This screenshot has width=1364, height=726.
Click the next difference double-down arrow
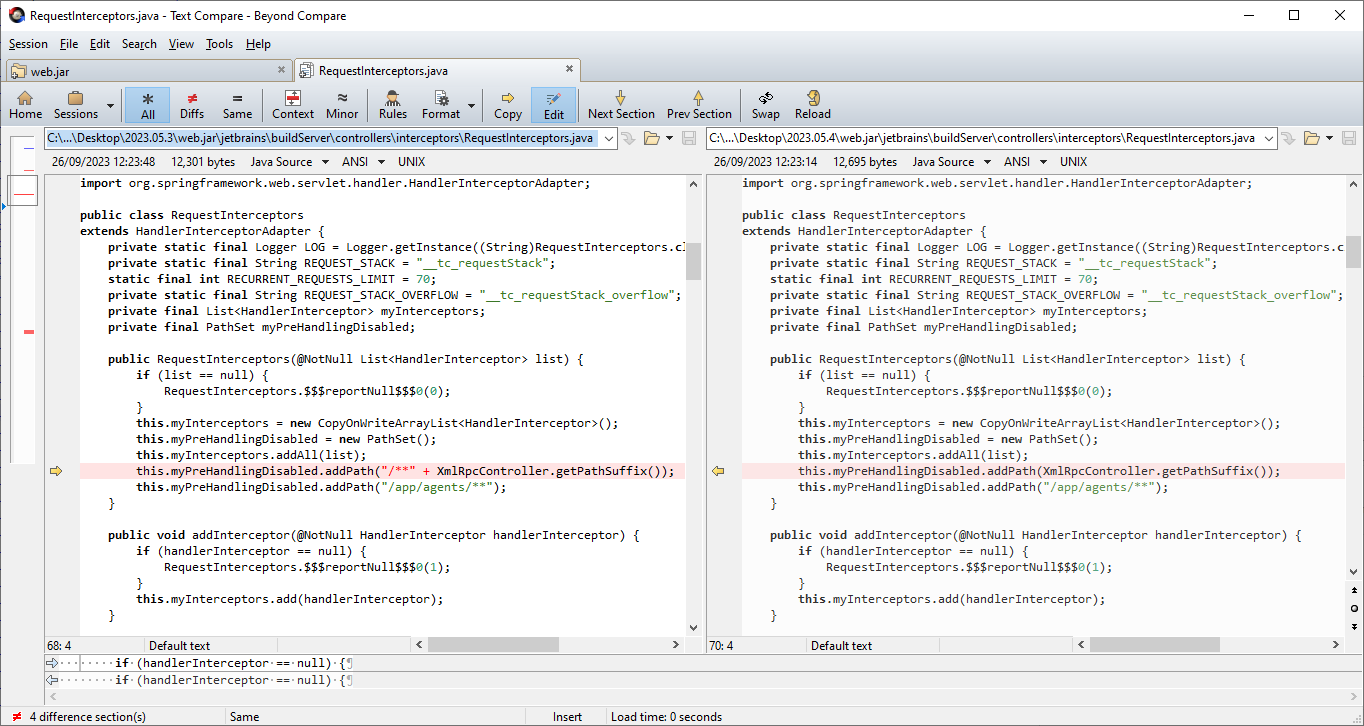pyautogui.click(x=1354, y=625)
